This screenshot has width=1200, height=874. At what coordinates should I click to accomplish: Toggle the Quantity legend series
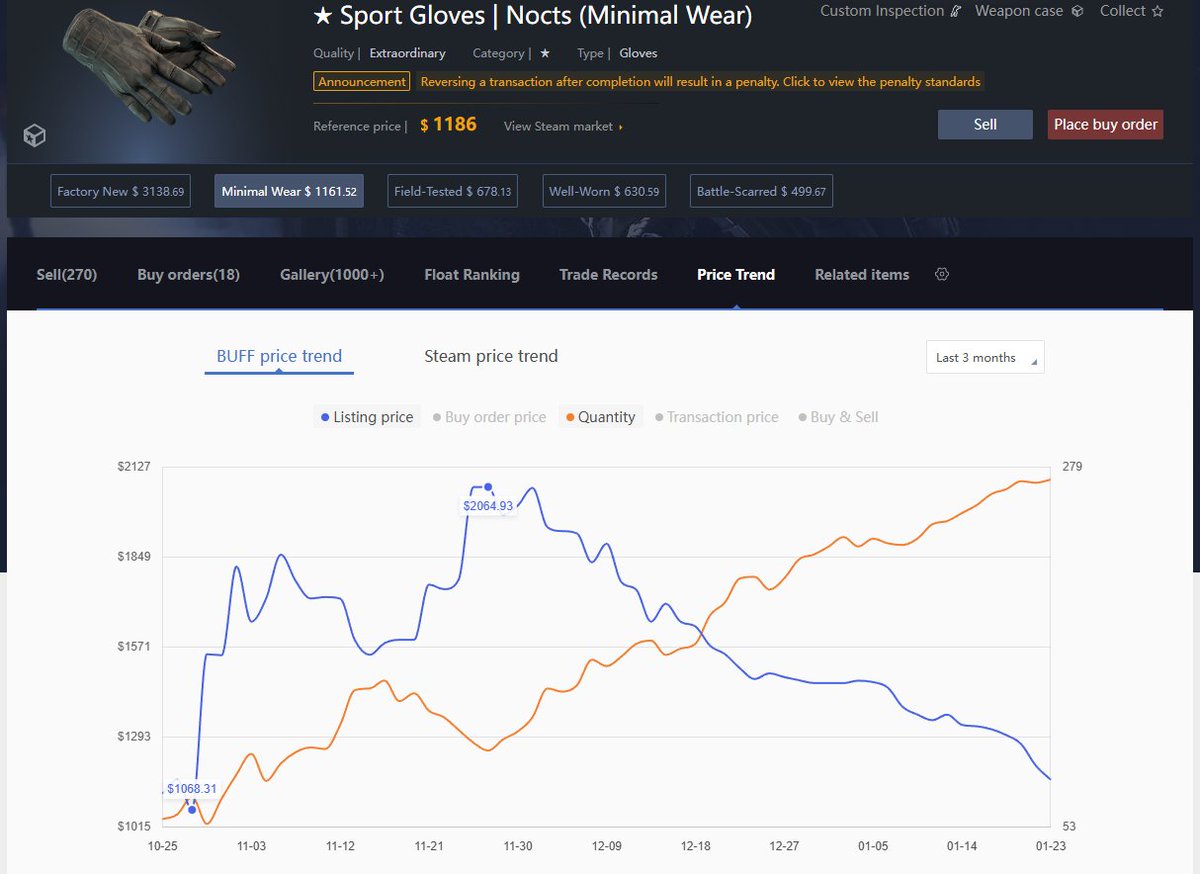pyautogui.click(x=600, y=417)
